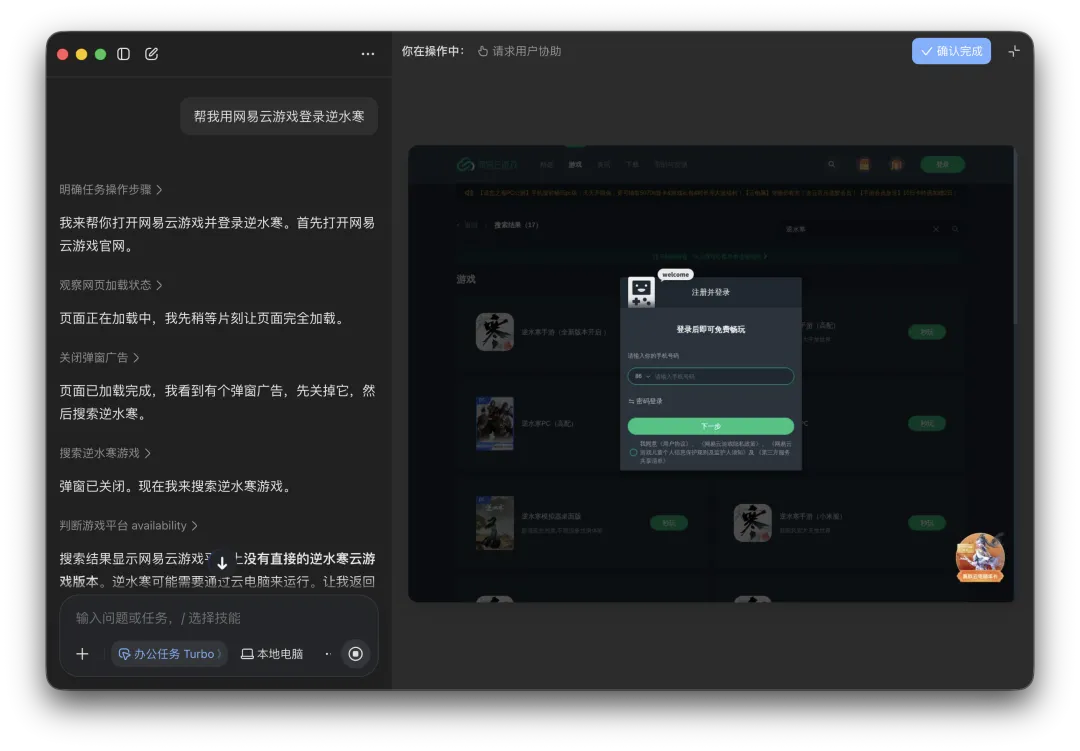
Task: Click the game console mascot icon
Action: tap(641, 292)
